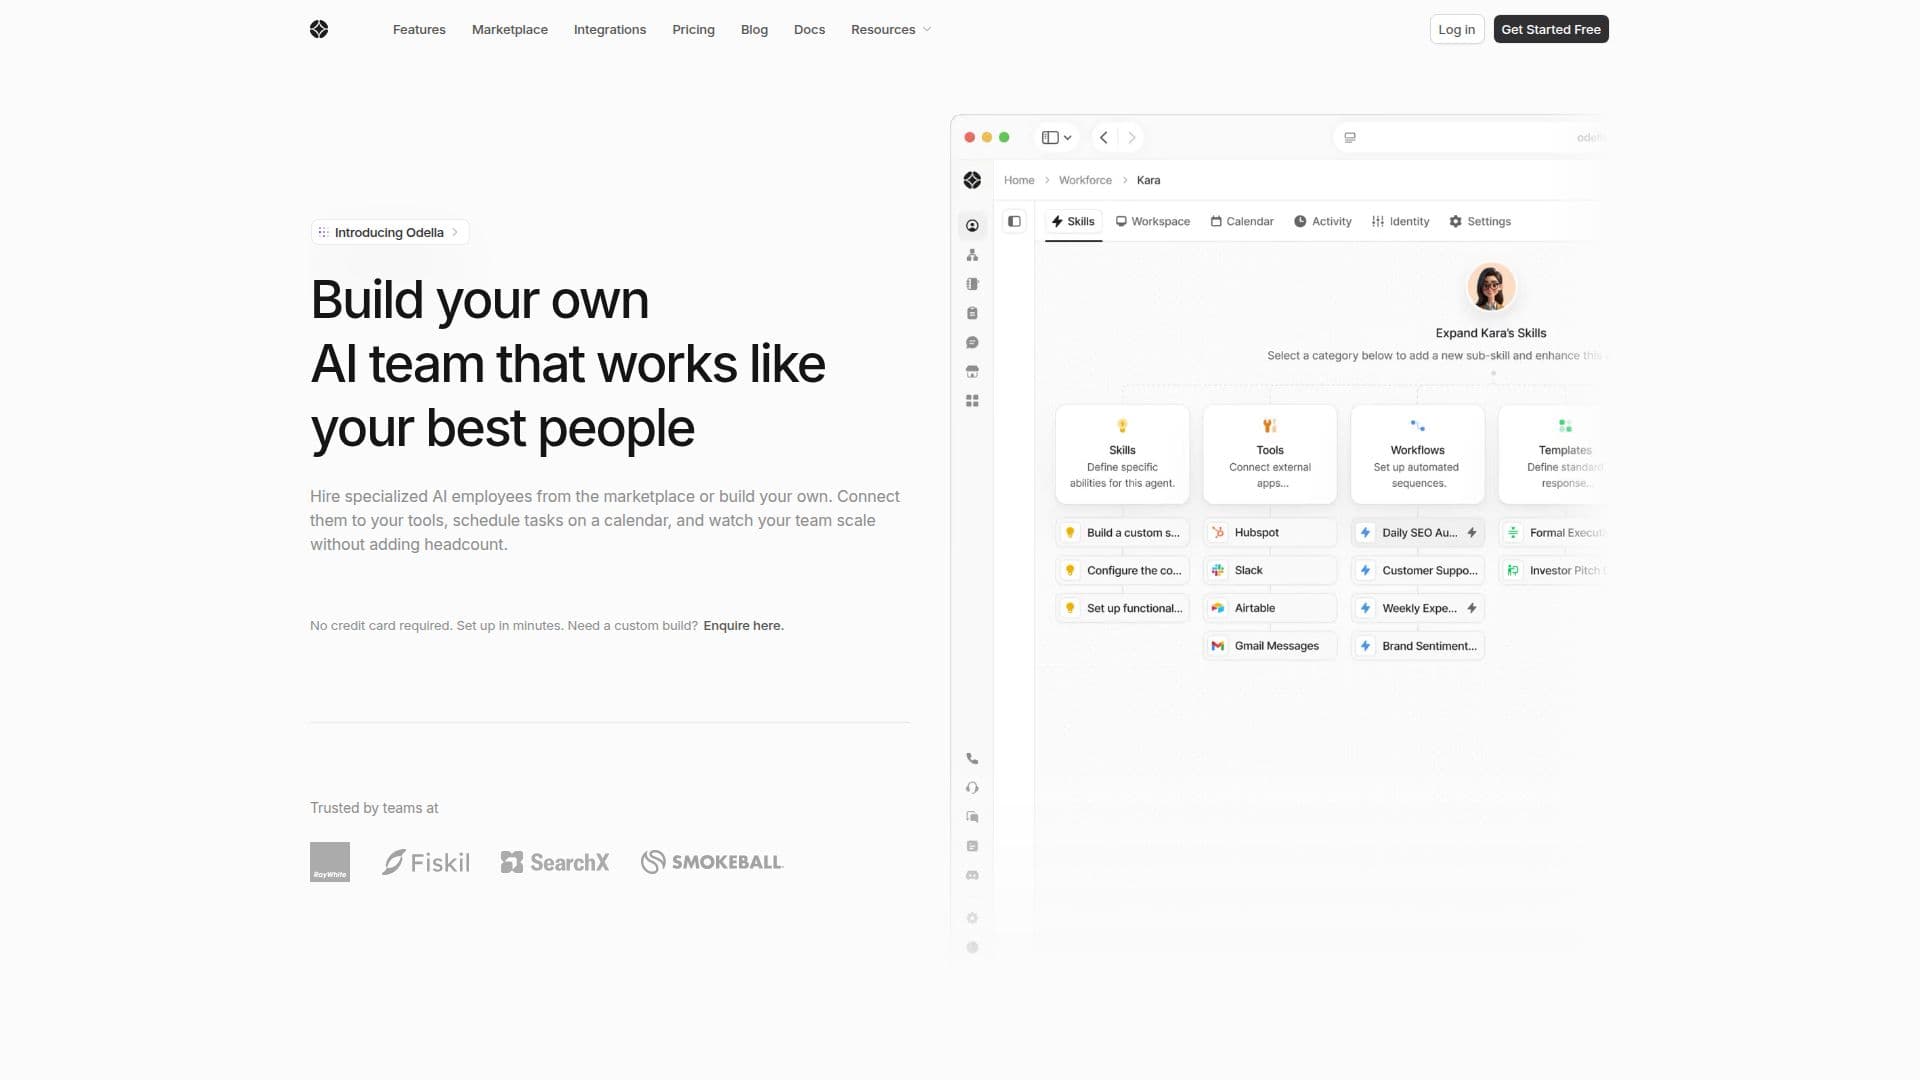Go to Workforce in the breadcrumb
Screen dimensions: 1920x1080
pyautogui.click(x=1085, y=180)
